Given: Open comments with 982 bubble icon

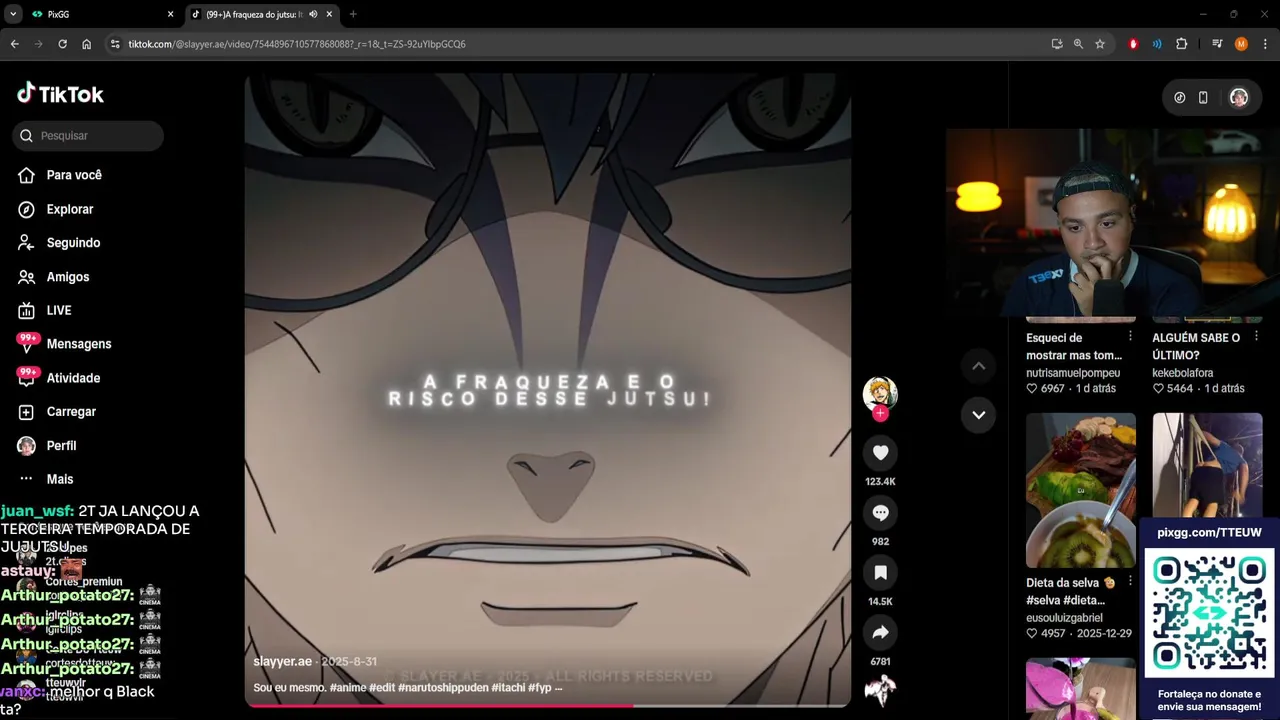Looking at the screenshot, I should click(x=880, y=513).
